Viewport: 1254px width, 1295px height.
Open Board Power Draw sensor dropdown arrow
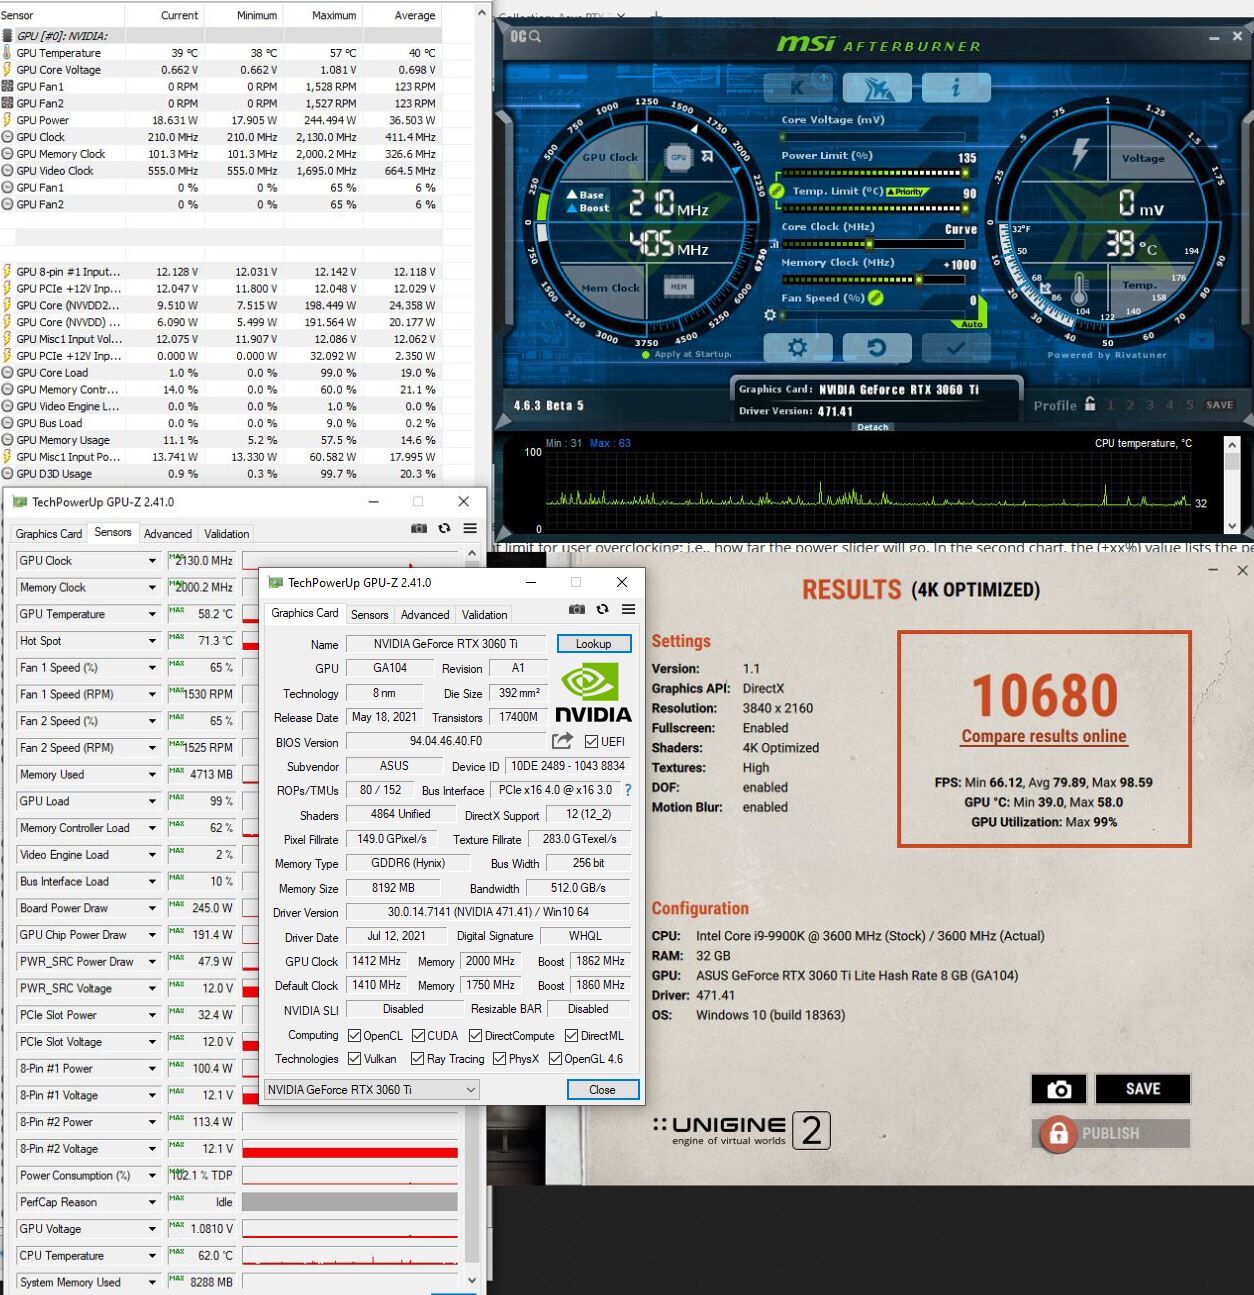pos(152,908)
